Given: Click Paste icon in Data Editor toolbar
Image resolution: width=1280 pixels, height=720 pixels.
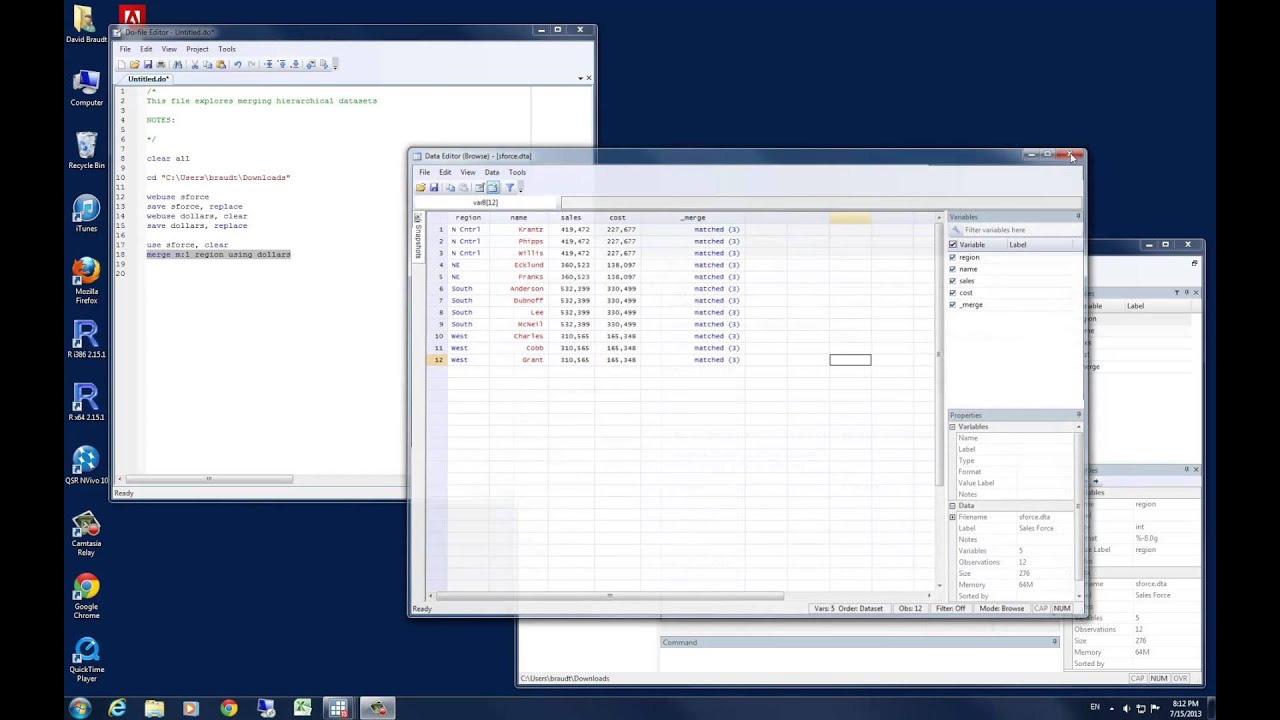Looking at the screenshot, I should (464, 187).
